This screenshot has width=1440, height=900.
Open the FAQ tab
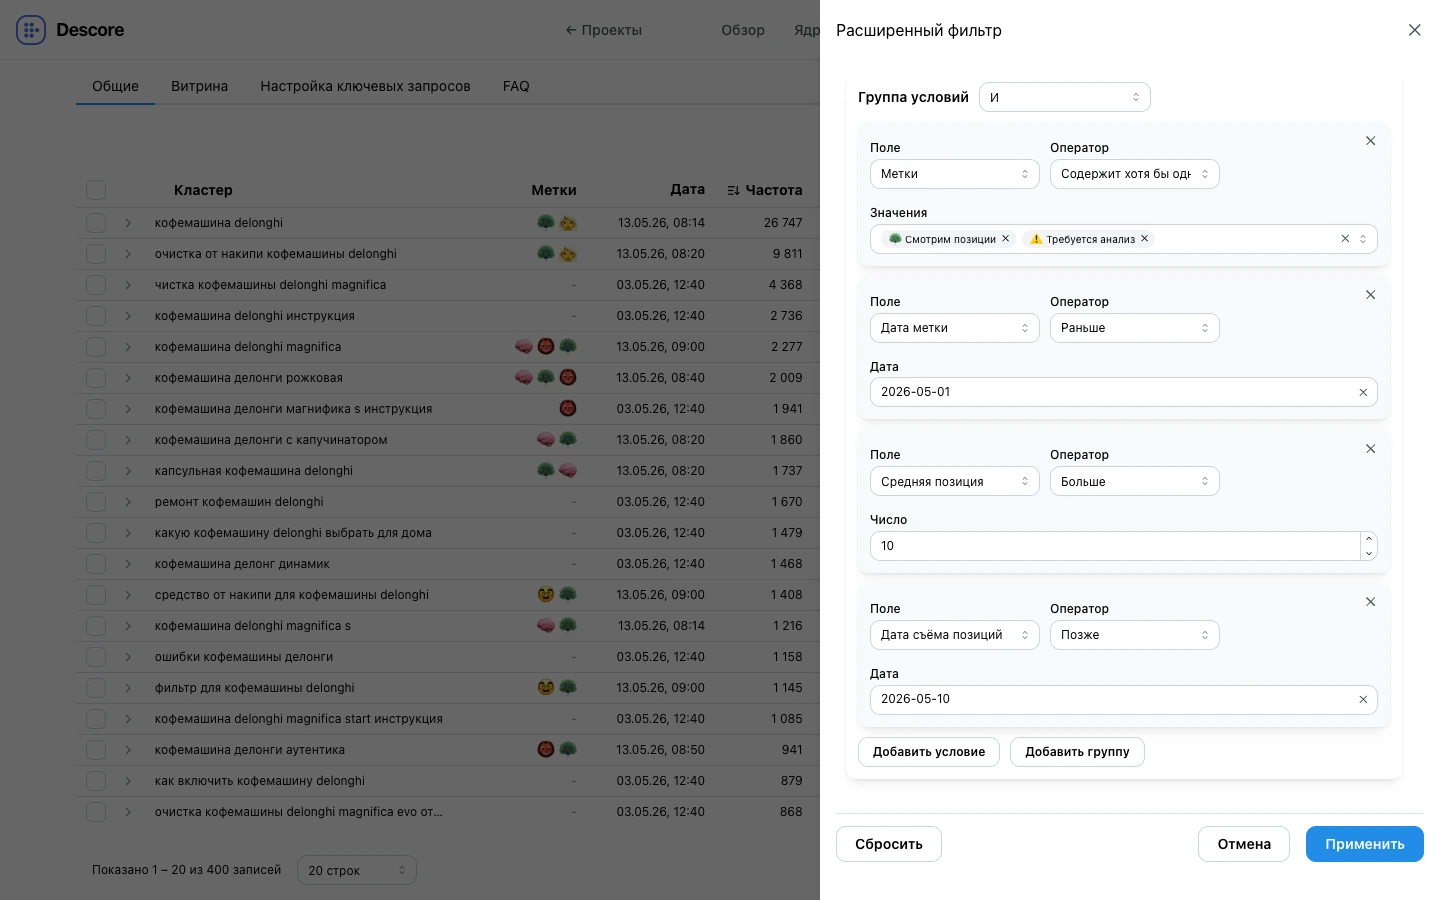[x=516, y=86]
